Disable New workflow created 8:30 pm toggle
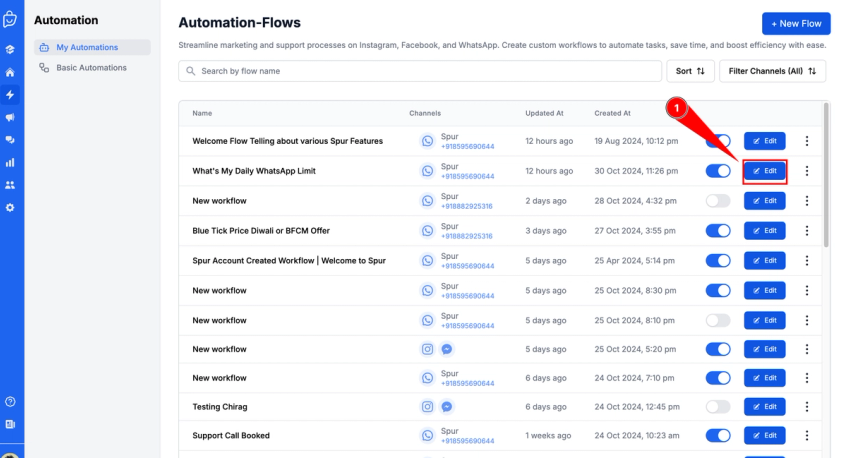 (718, 290)
